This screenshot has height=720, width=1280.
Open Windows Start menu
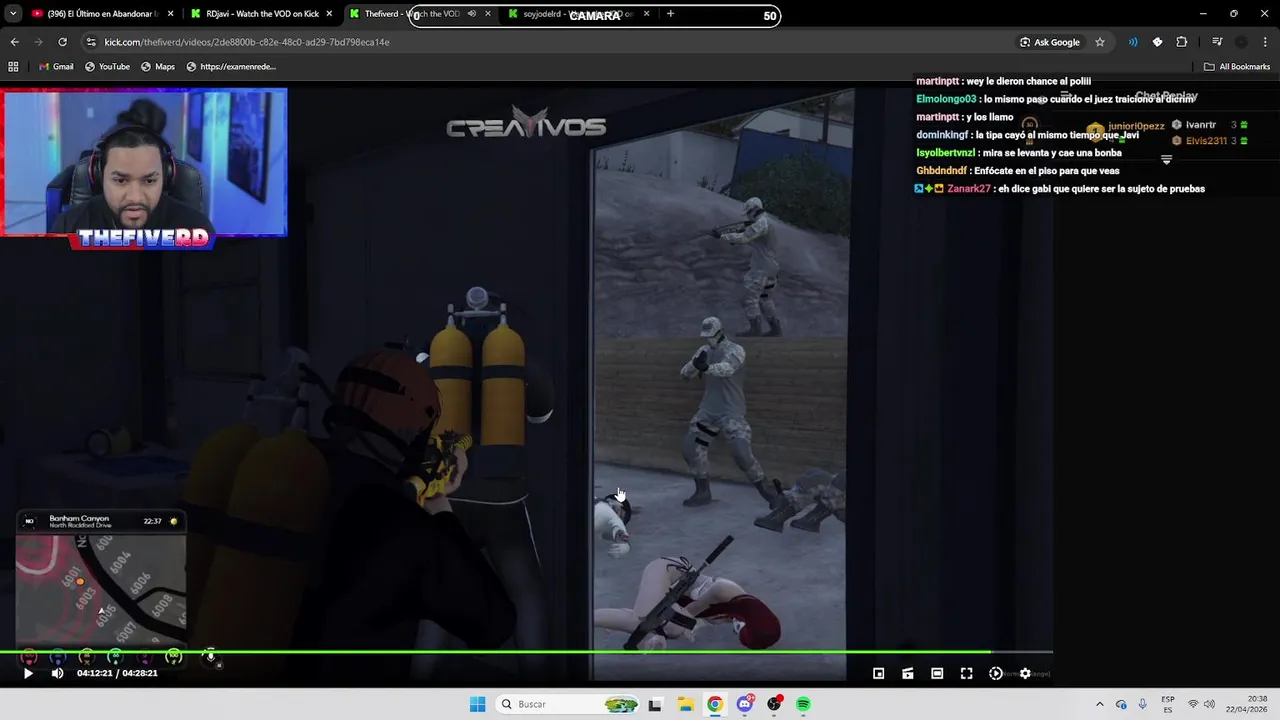click(477, 704)
